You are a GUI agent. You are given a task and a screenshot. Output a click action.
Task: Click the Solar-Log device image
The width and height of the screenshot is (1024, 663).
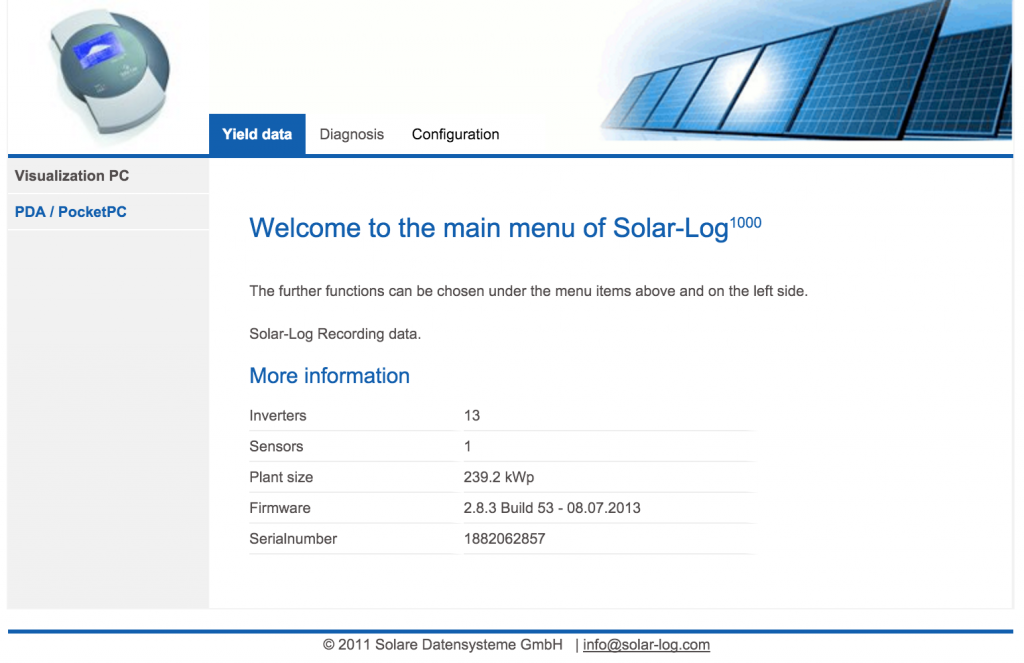[110, 73]
